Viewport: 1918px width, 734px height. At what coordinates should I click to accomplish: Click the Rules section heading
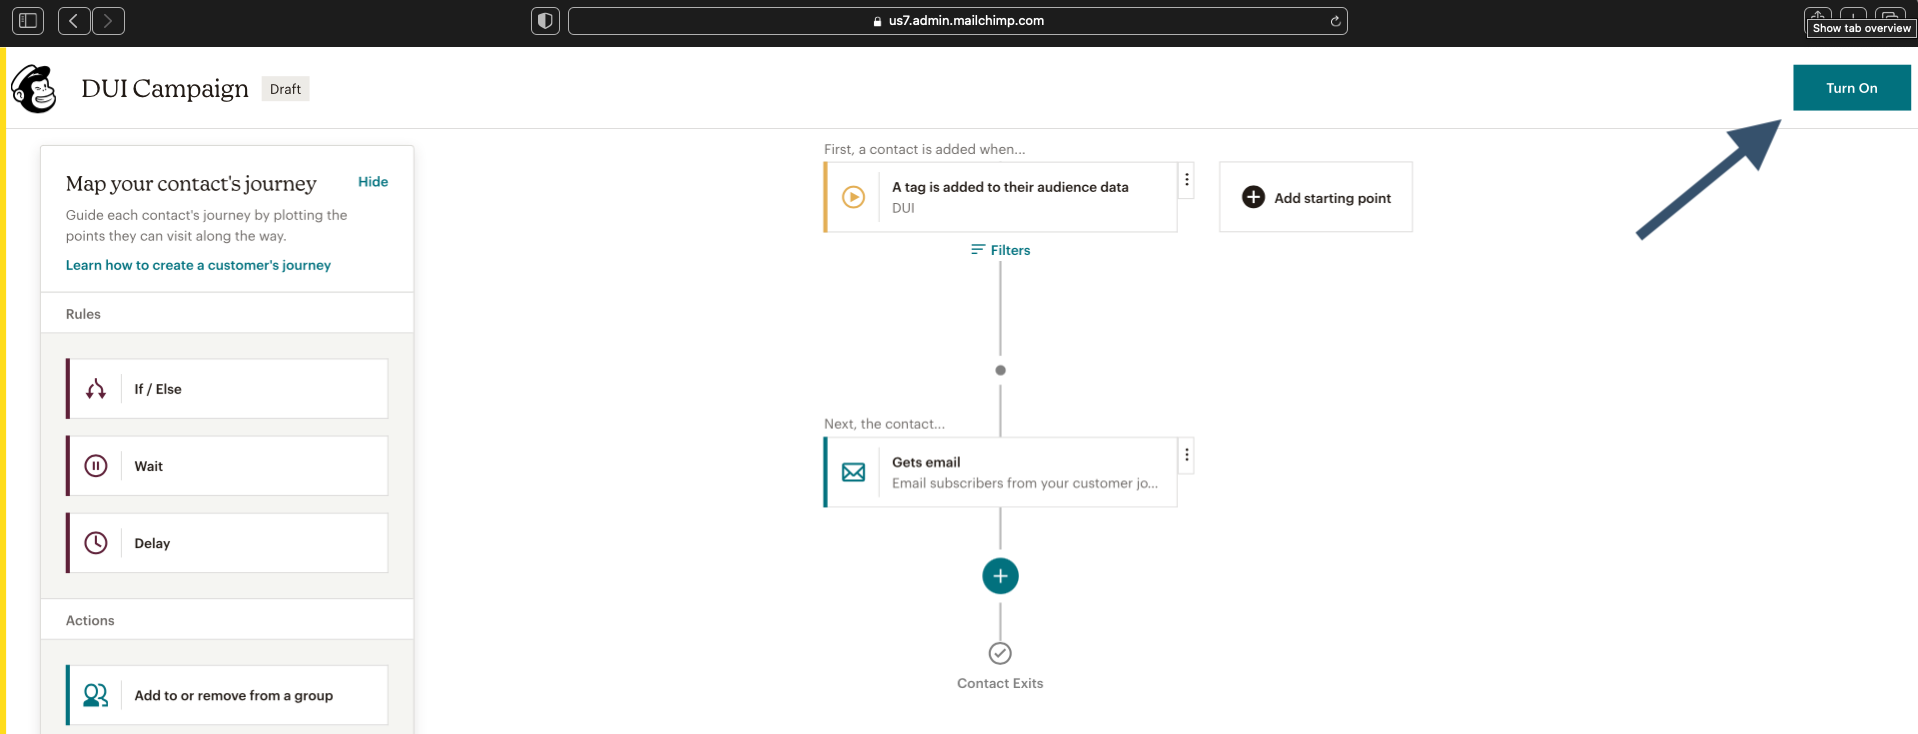pyautogui.click(x=83, y=314)
